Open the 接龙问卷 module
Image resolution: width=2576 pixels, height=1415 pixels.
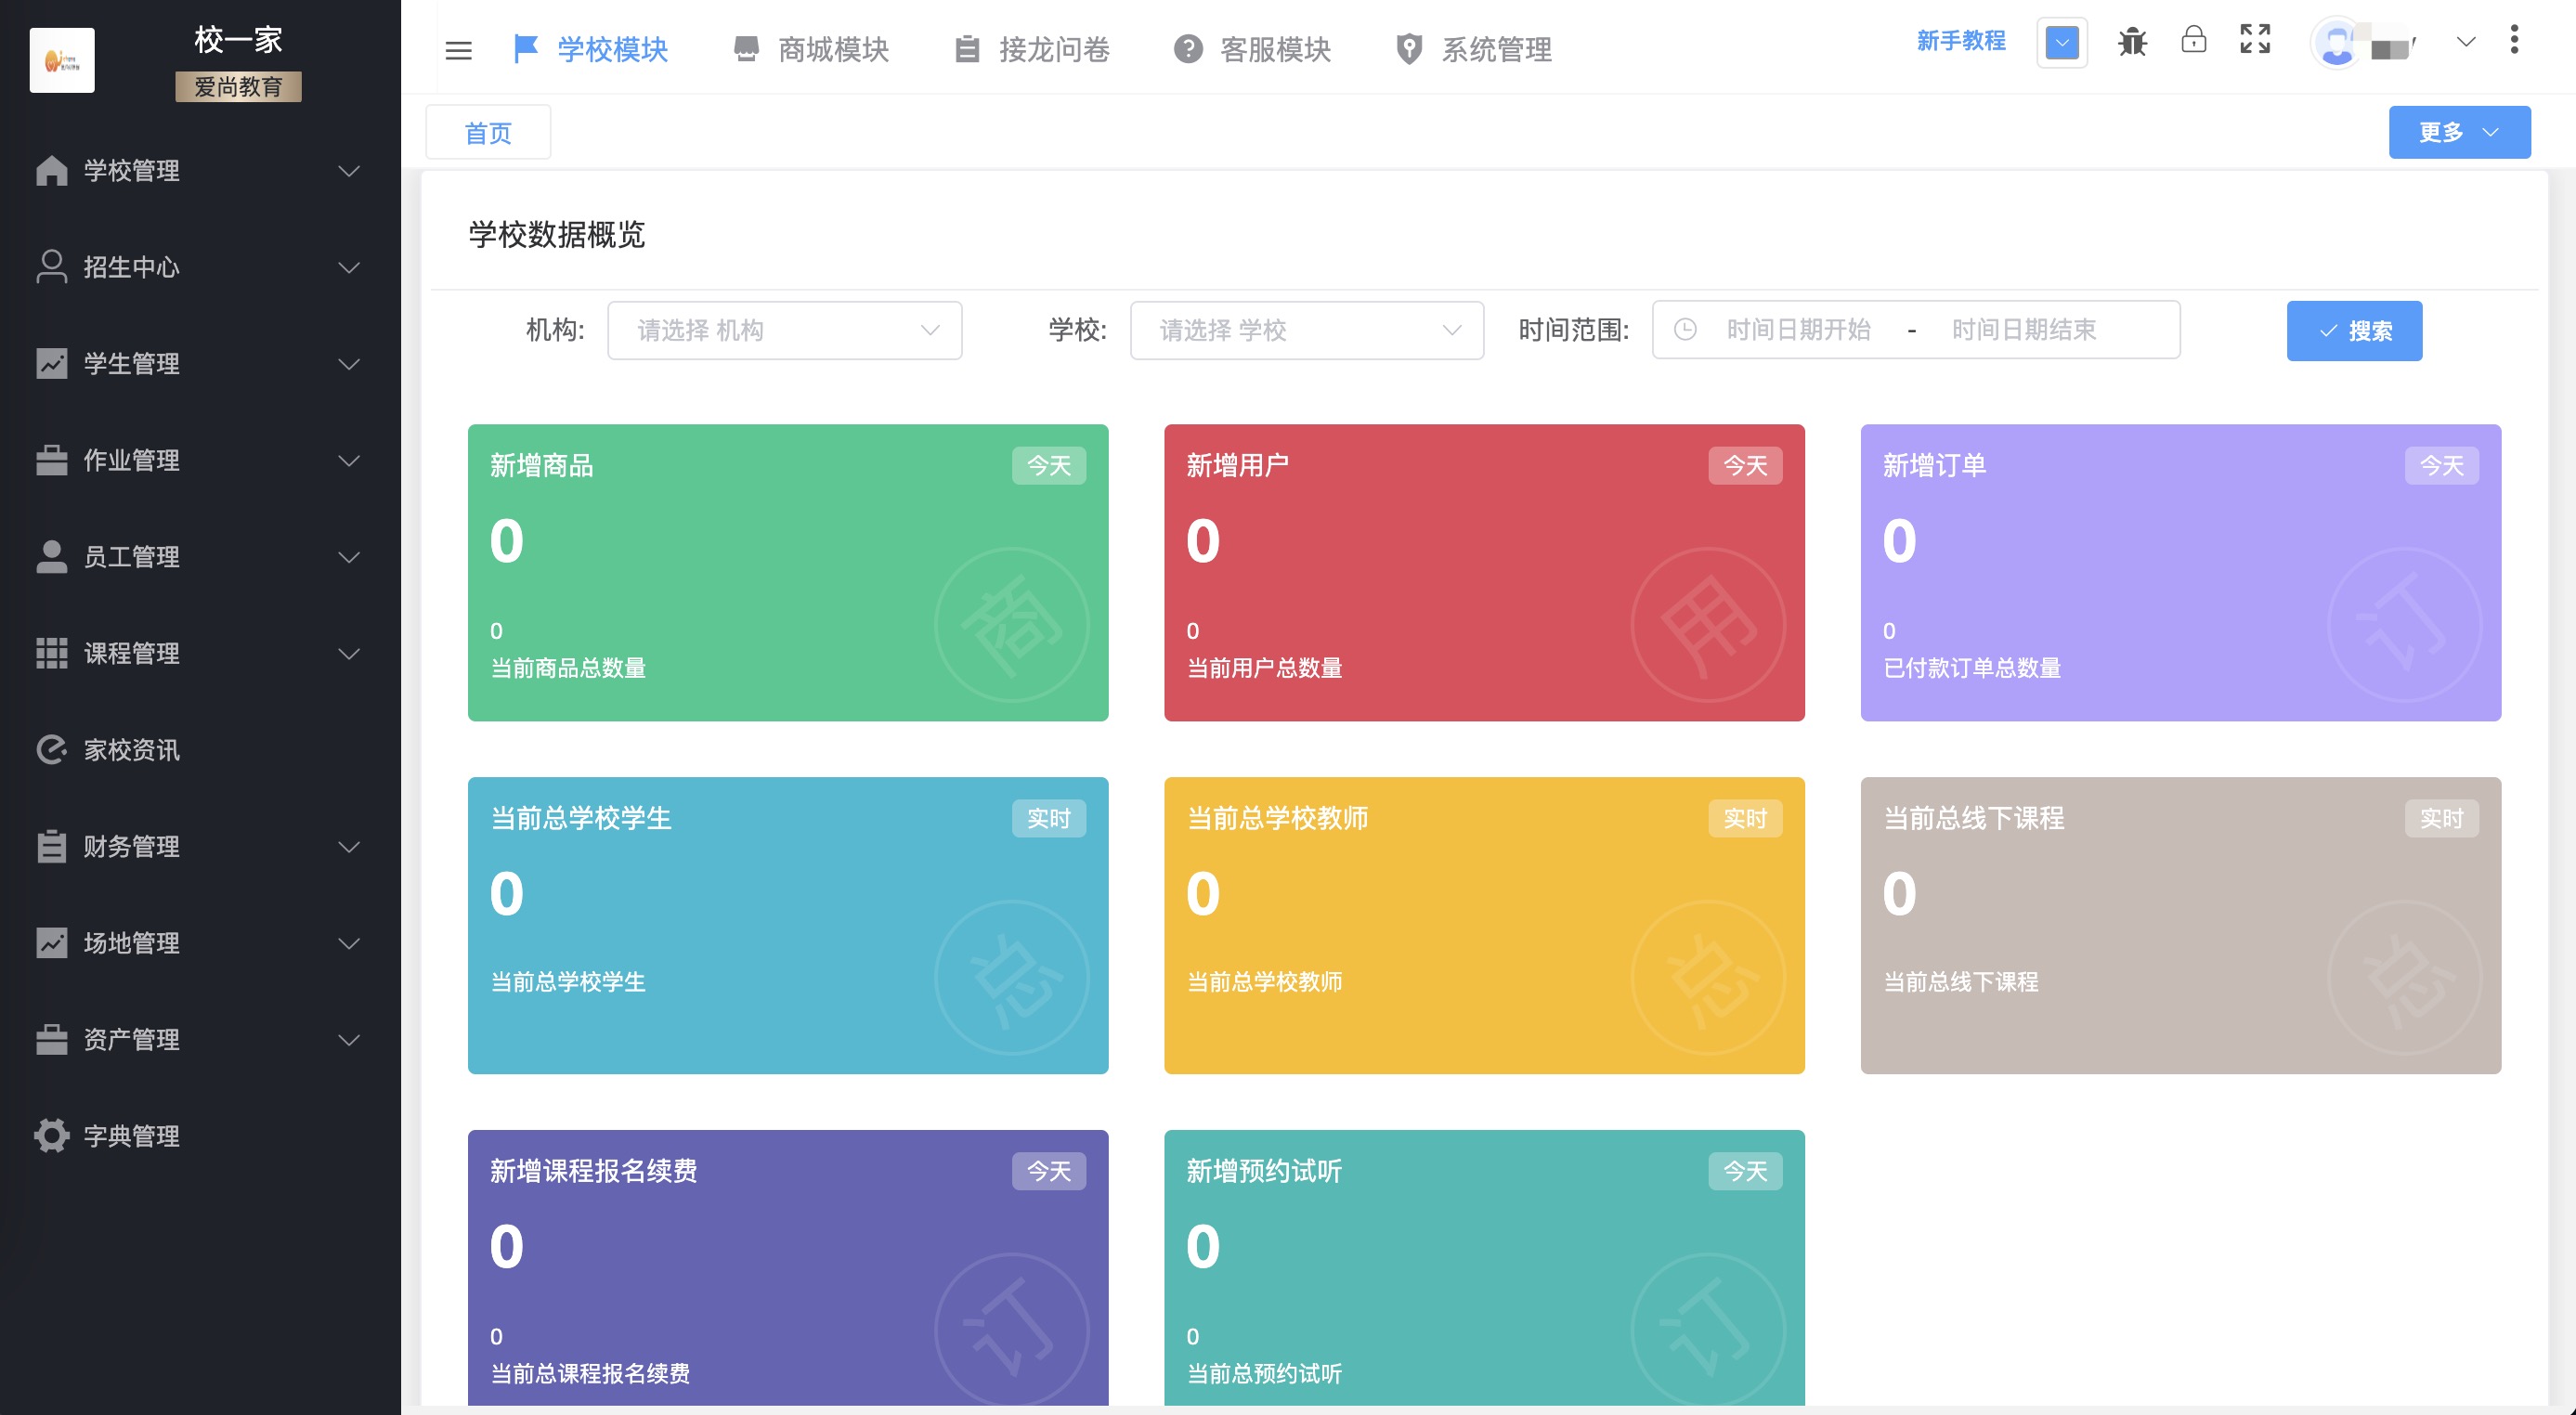click(x=1053, y=50)
